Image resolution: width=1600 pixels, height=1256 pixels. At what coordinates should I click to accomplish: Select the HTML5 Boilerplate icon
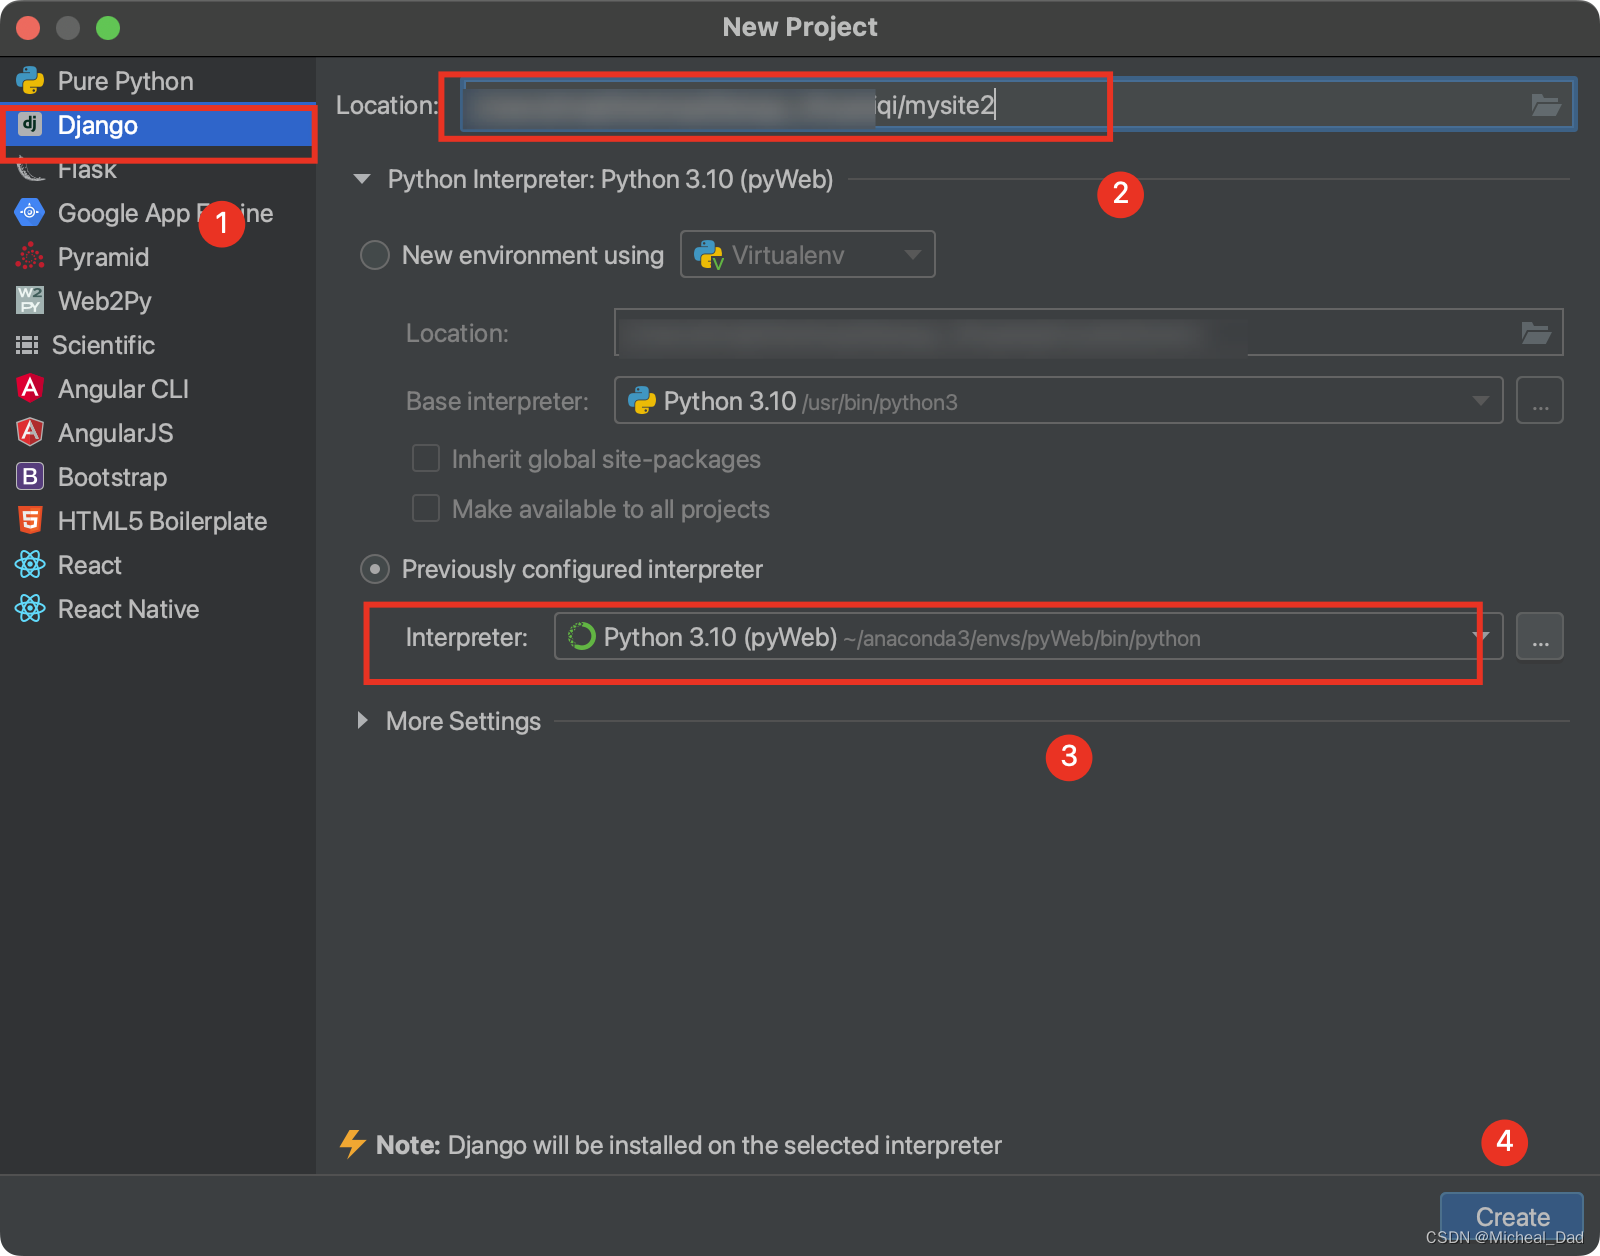click(x=30, y=520)
